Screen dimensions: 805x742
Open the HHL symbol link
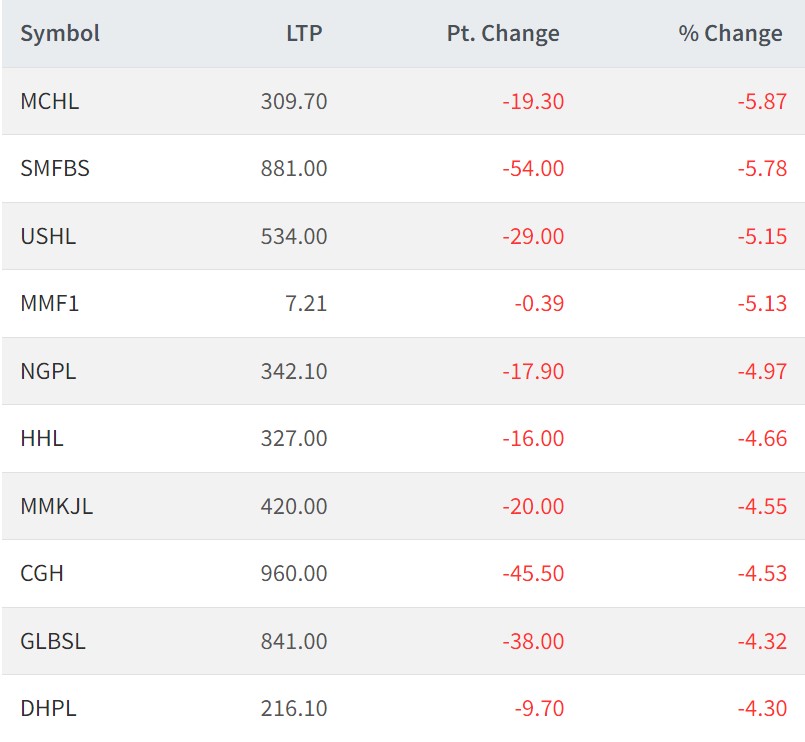point(42,438)
